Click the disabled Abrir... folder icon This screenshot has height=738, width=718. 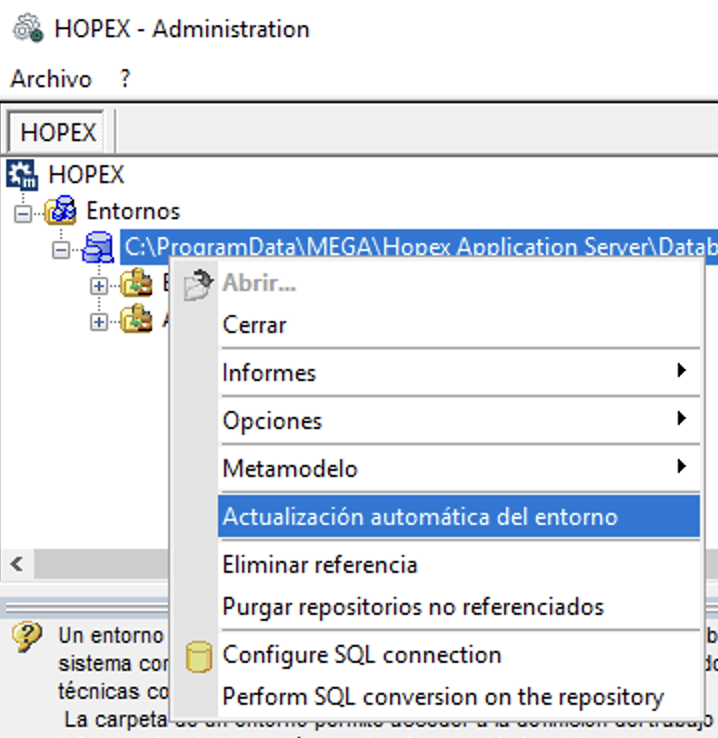198,284
